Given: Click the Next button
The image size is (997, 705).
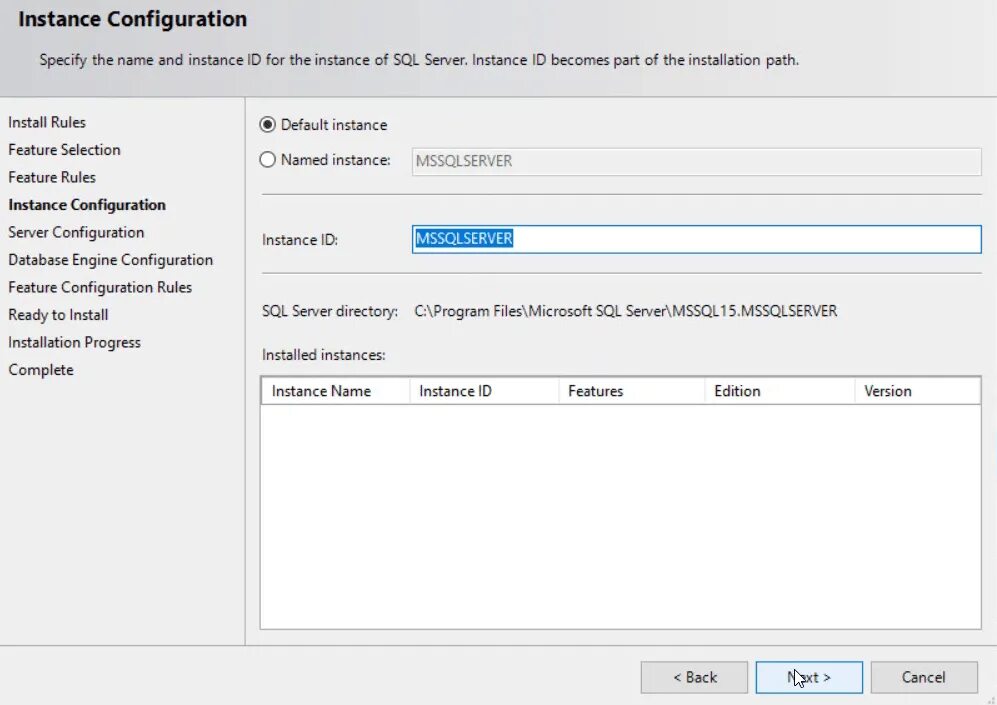Looking at the screenshot, I should point(809,677).
